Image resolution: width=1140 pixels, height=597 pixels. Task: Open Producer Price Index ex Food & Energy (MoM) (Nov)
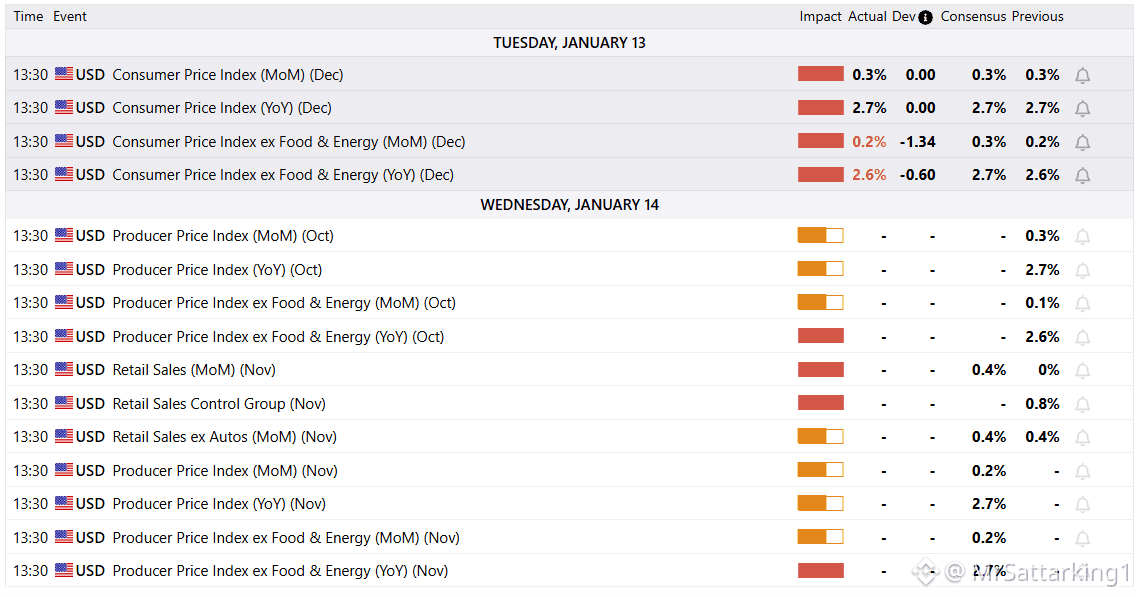[285, 538]
